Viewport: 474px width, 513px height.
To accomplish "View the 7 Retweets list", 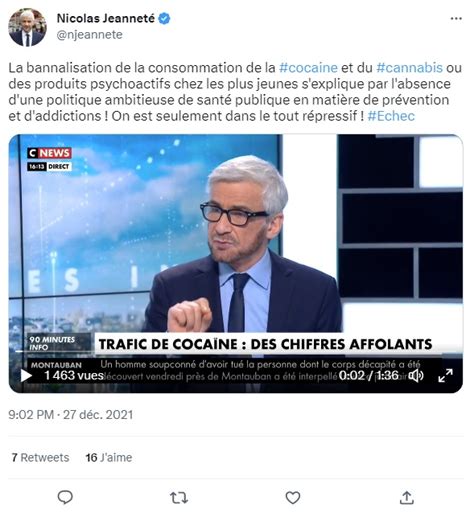I will (40, 458).
